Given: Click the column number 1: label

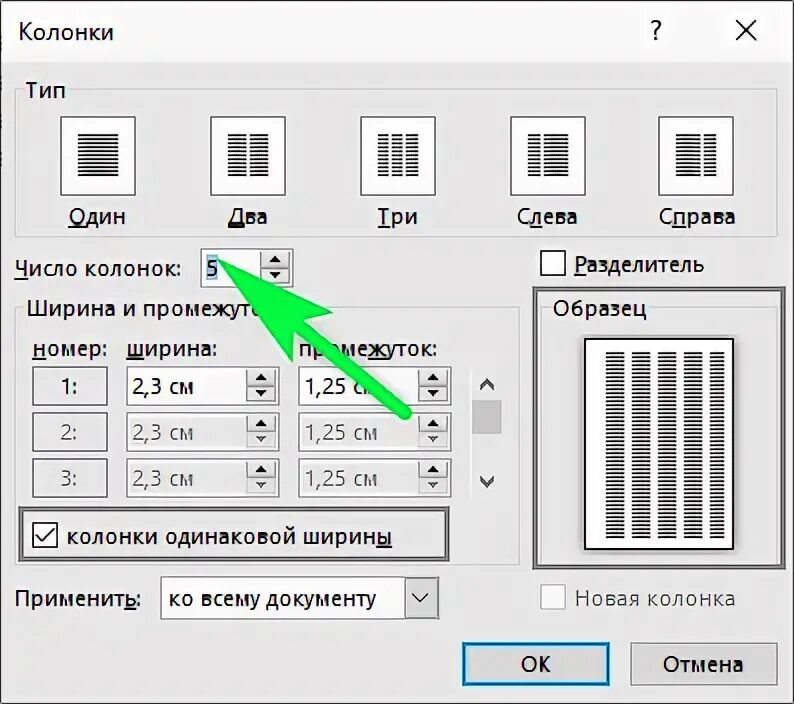Looking at the screenshot, I should coord(70,386).
